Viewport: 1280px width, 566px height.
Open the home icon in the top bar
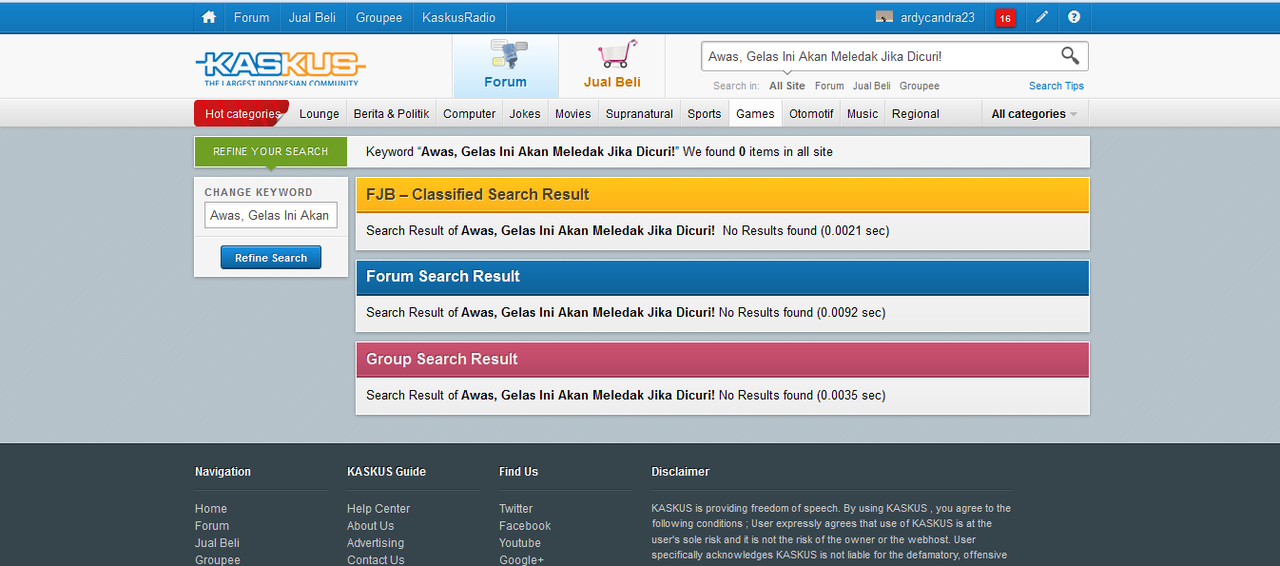click(x=209, y=17)
